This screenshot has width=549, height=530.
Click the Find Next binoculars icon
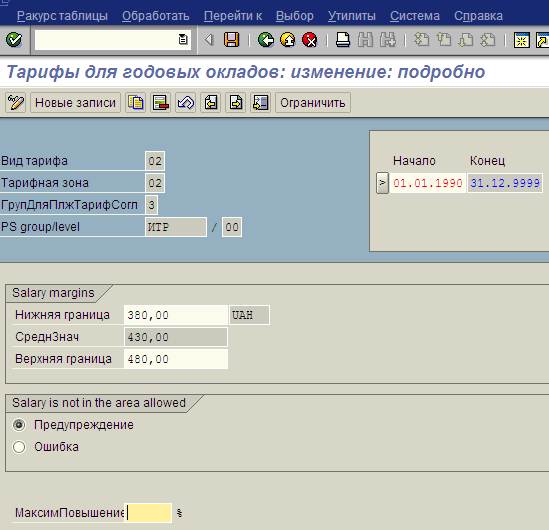pos(388,40)
